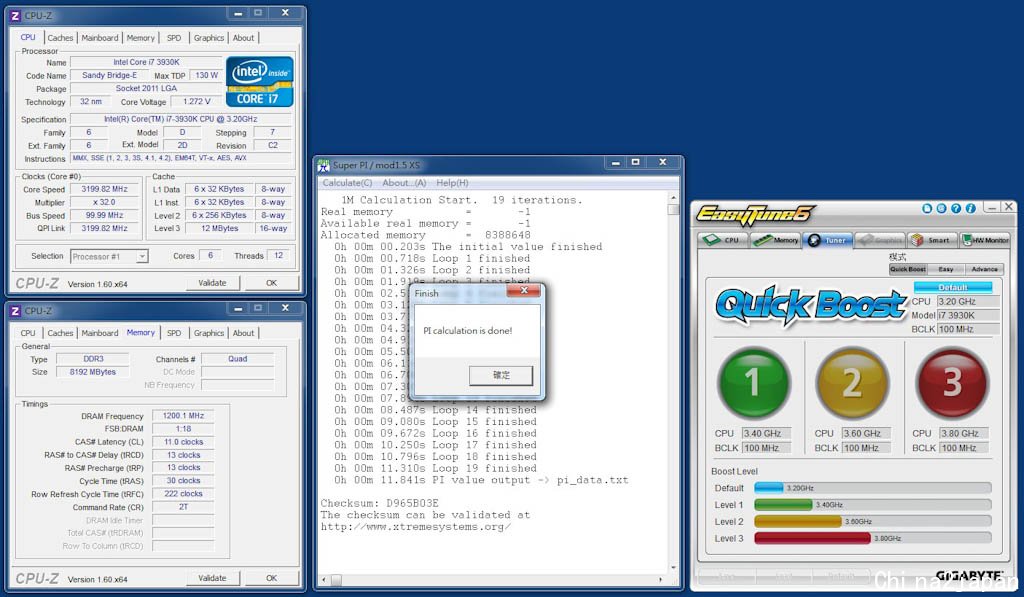Click the EasyTune6 logo
The image size is (1024, 597).
754,213
